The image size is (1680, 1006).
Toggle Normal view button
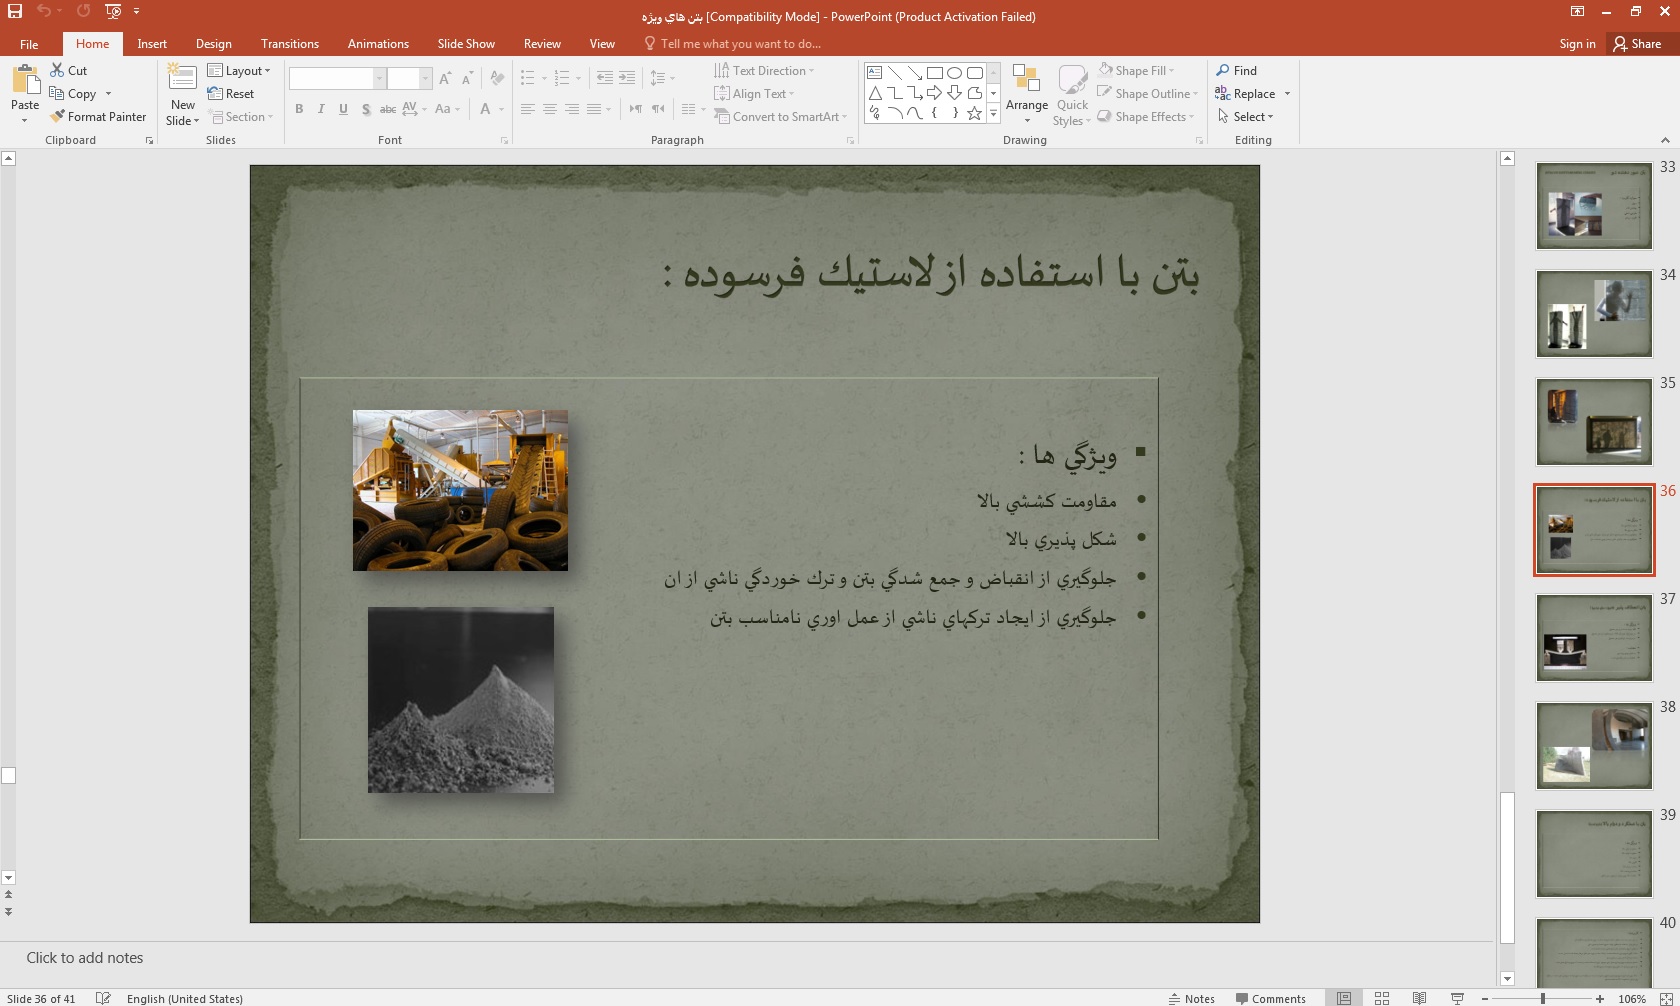coord(1344,998)
